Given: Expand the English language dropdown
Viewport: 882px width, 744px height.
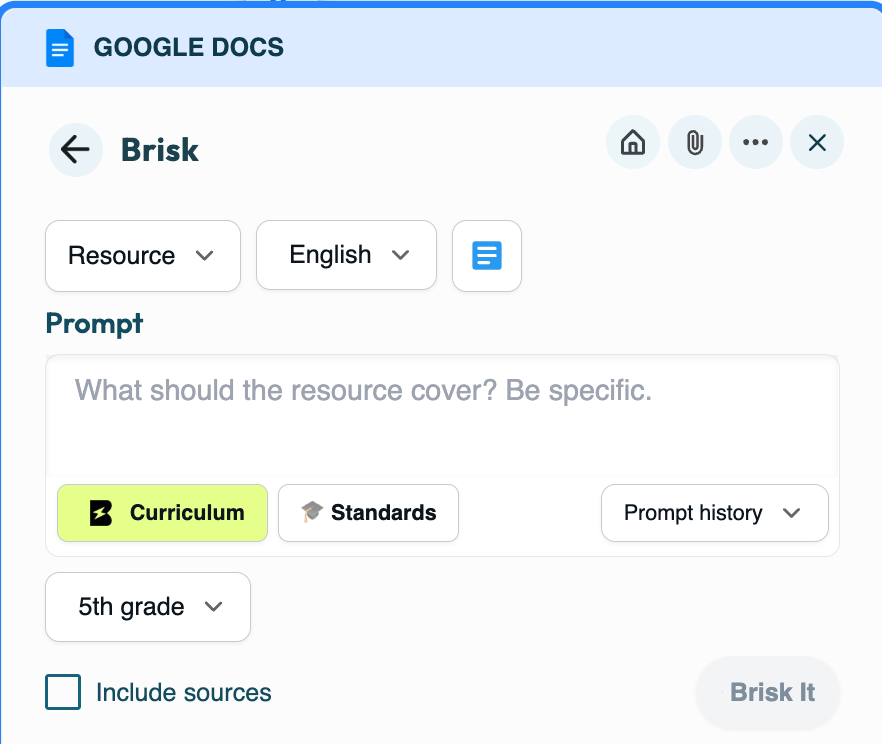Looking at the screenshot, I should coord(346,255).
